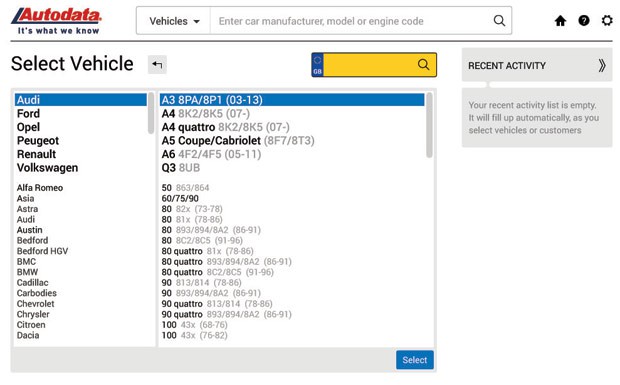Click the magnifier in yellow registration plate box
Screen dimensions: 620x385
[423, 64]
